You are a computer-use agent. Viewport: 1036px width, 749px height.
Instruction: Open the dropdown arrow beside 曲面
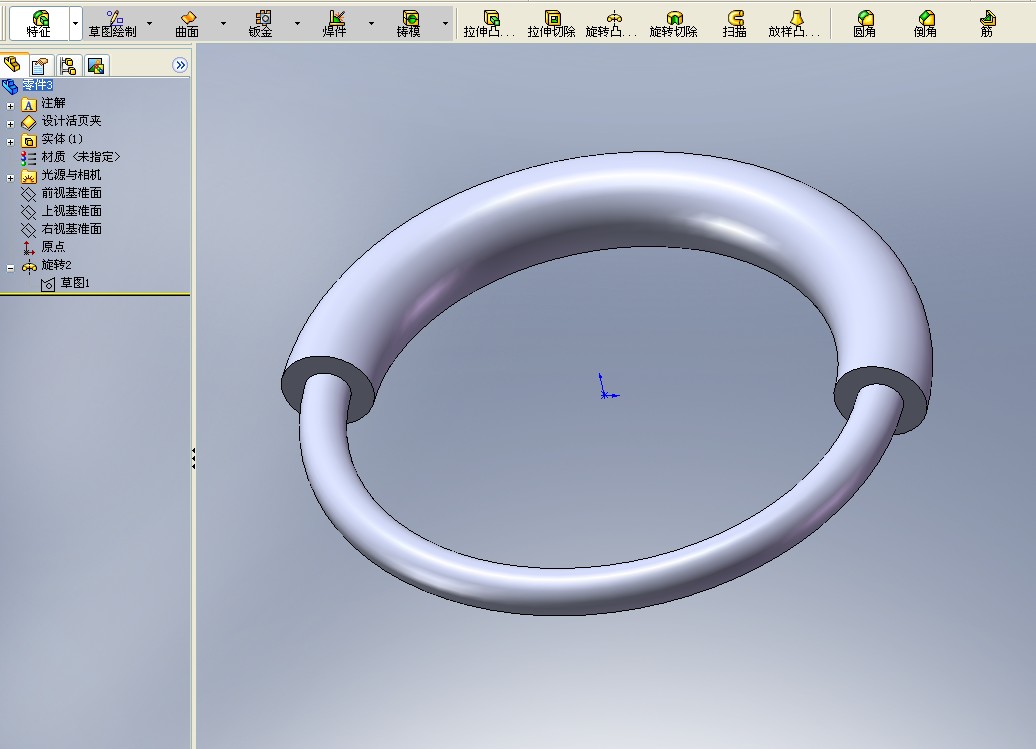click(x=223, y=24)
